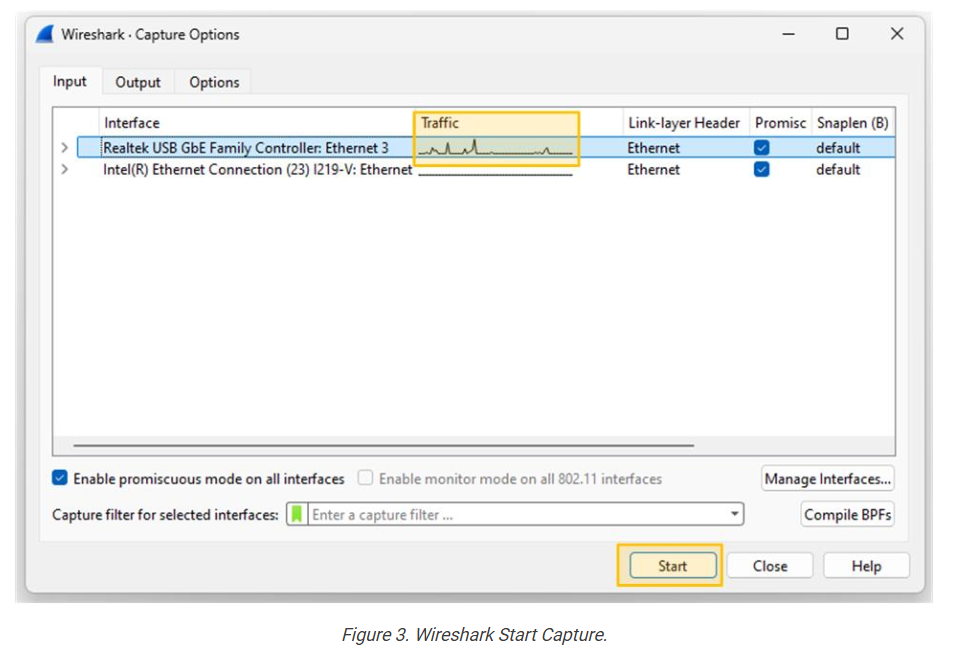Click the Realtek traffic sparkline graph
This screenshot has height=667, width=980.
[496, 149]
